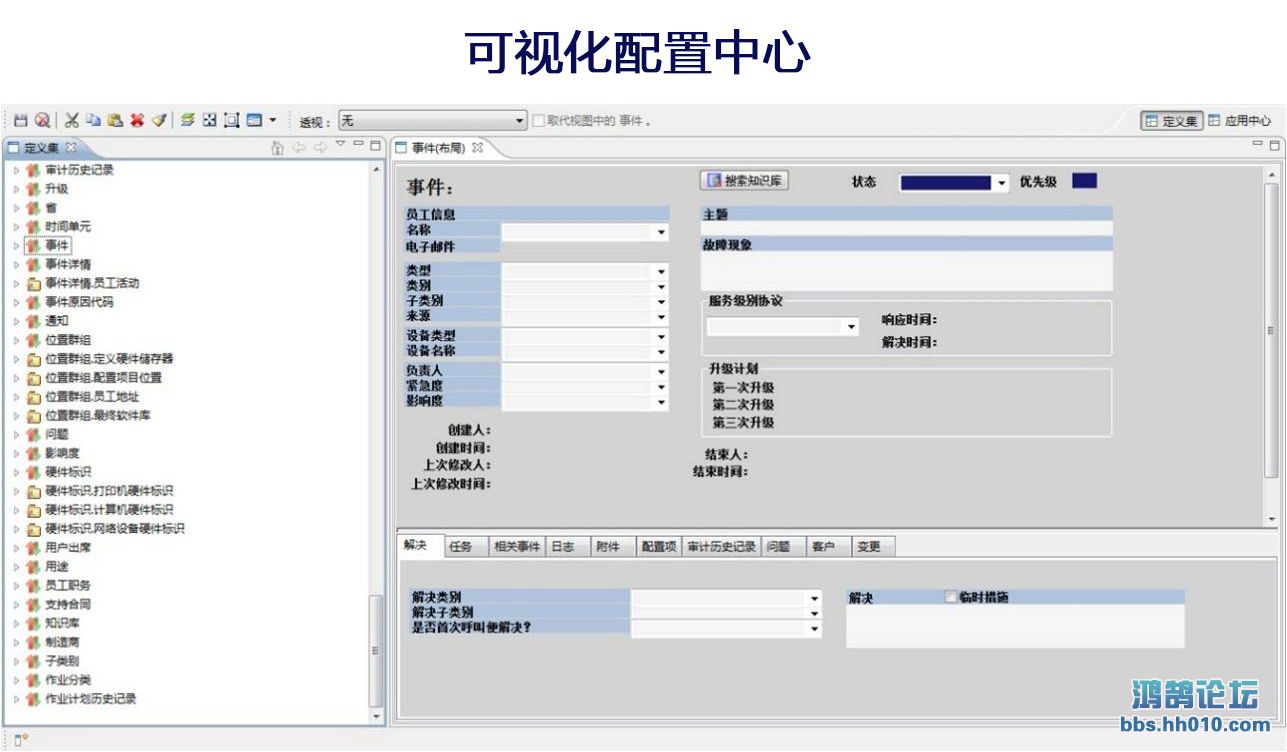Open the 负责人 dropdown
Image resolution: width=1287 pixels, height=752 pixels.
pos(661,372)
